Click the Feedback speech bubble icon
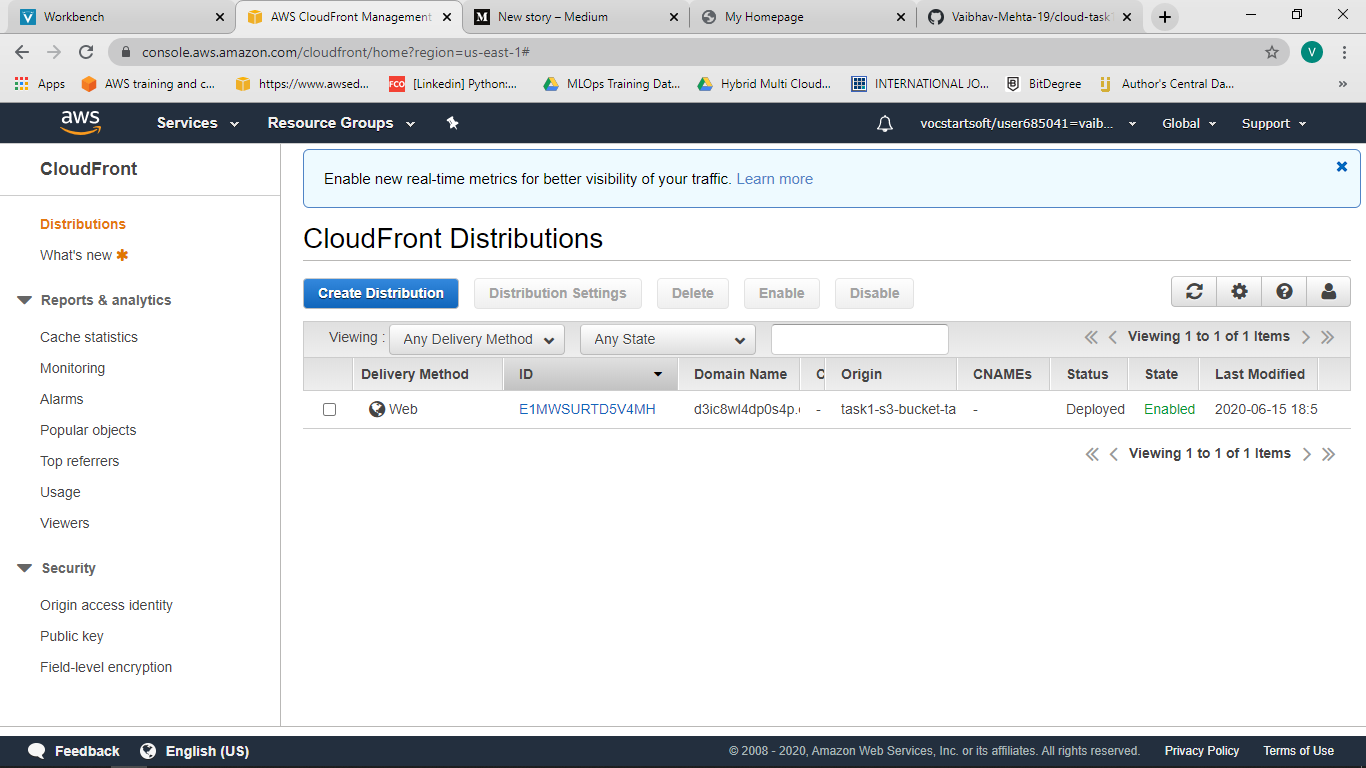The image size is (1366, 768). click(37, 750)
